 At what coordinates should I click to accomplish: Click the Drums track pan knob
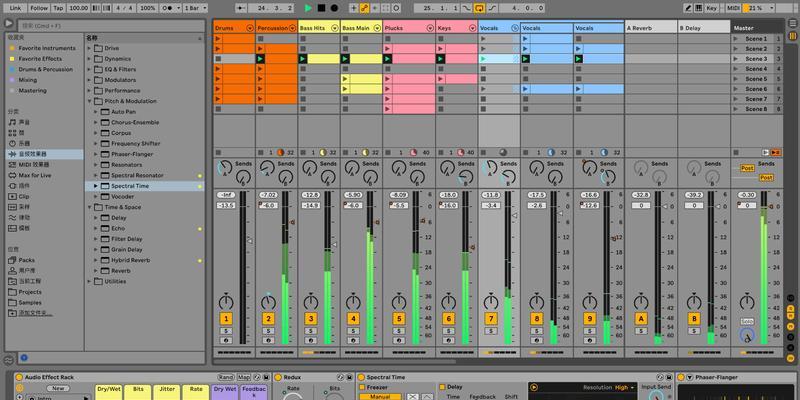coord(226,302)
